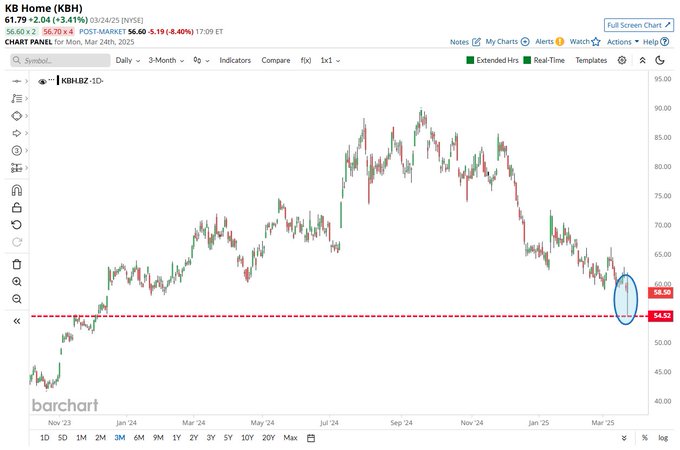Viewport: 680px width, 450px height.
Task: Select the 6M time range
Action: click(x=139, y=438)
